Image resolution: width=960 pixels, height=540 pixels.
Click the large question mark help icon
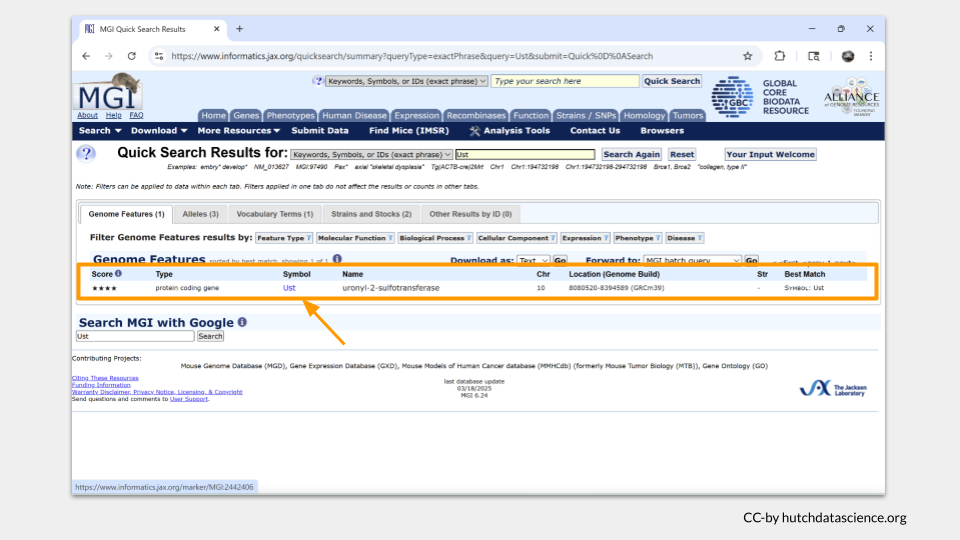tap(86, 153)
